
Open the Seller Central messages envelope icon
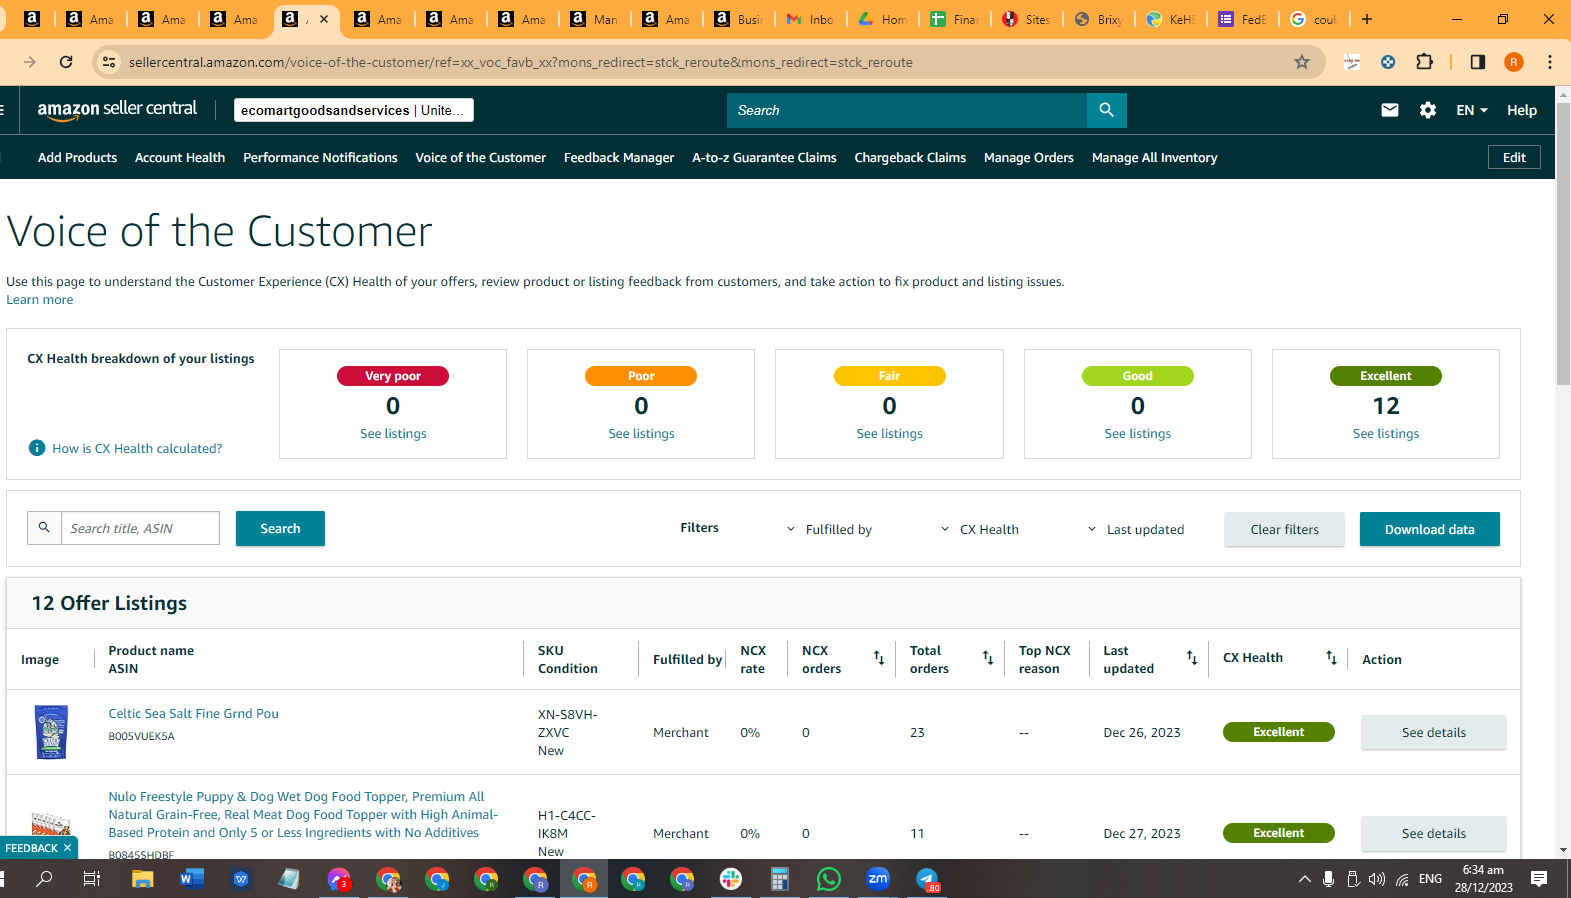[1390, 110]
